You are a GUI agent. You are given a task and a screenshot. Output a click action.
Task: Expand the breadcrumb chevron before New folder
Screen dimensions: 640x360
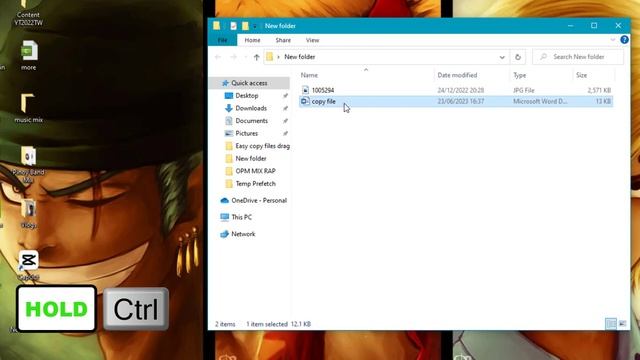point(278,57)
